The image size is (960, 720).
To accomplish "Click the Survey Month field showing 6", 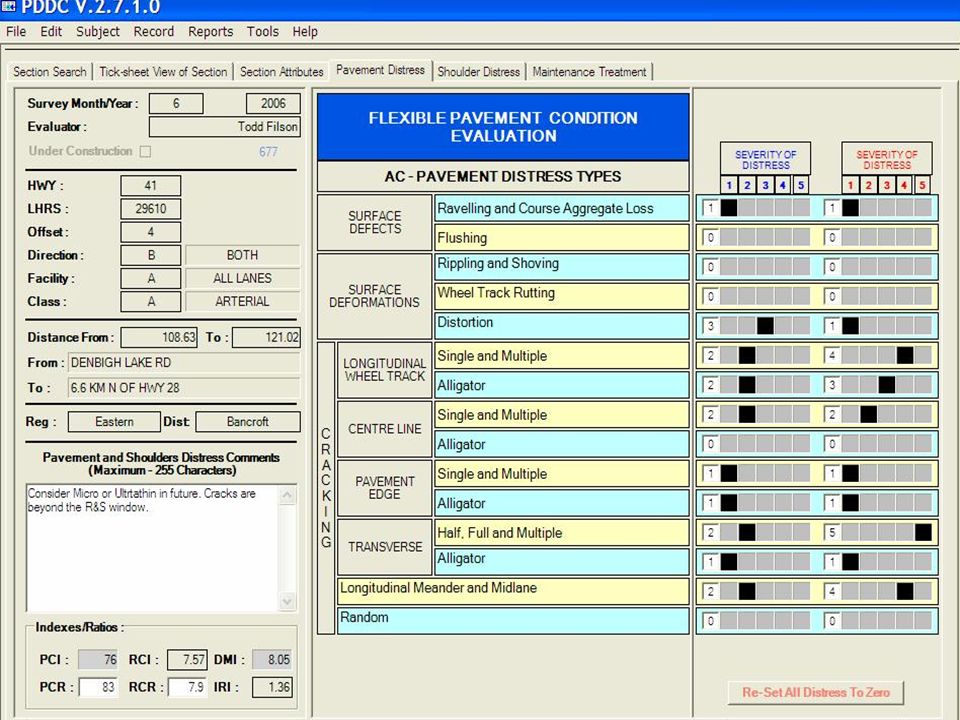I will coord(176,103).
